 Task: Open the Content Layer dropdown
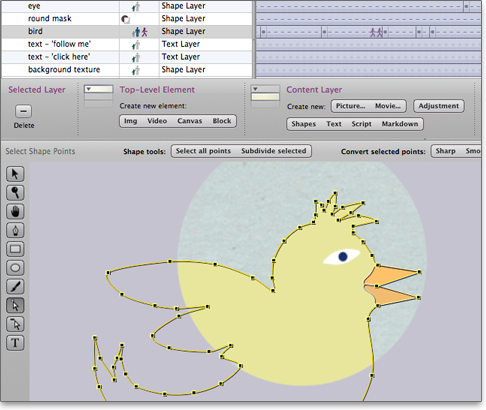pos(265,89)
